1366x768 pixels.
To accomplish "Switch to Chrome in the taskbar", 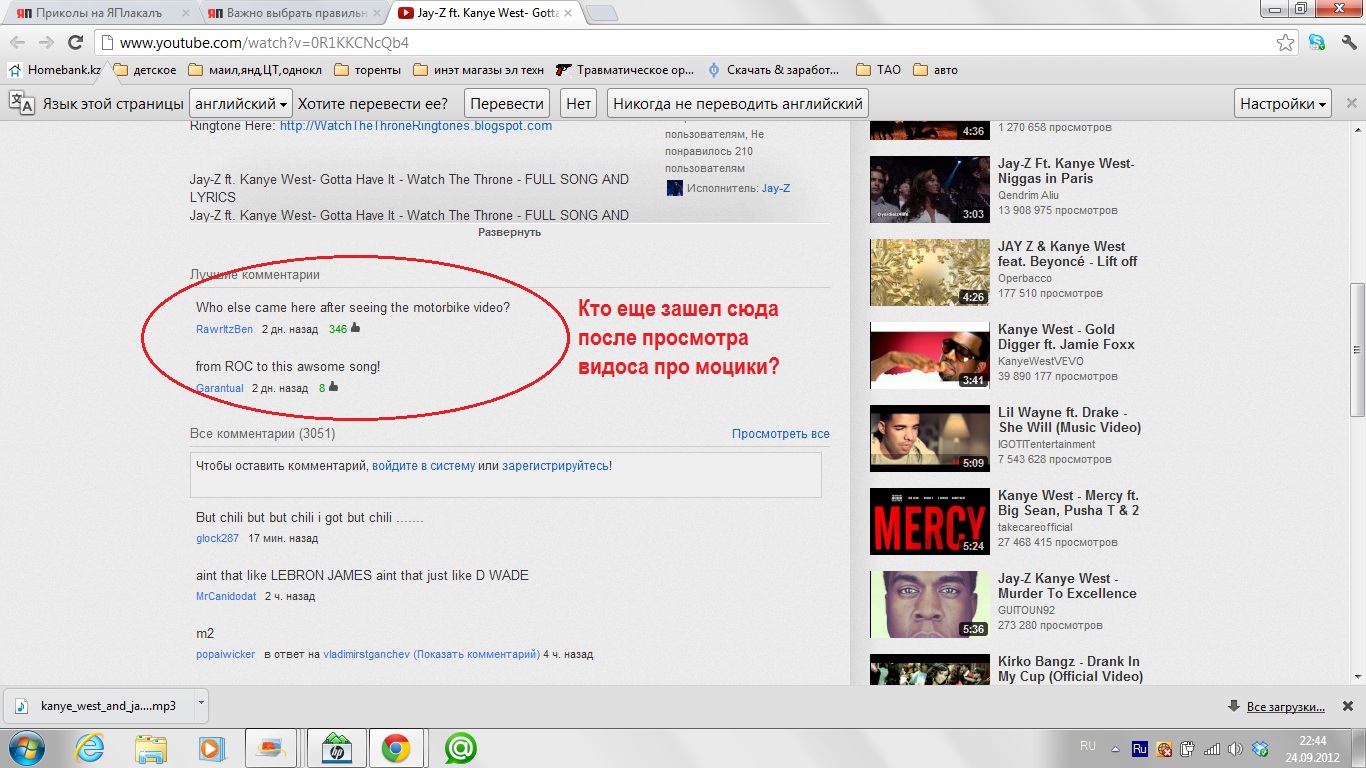I will (x=396, y=748).
